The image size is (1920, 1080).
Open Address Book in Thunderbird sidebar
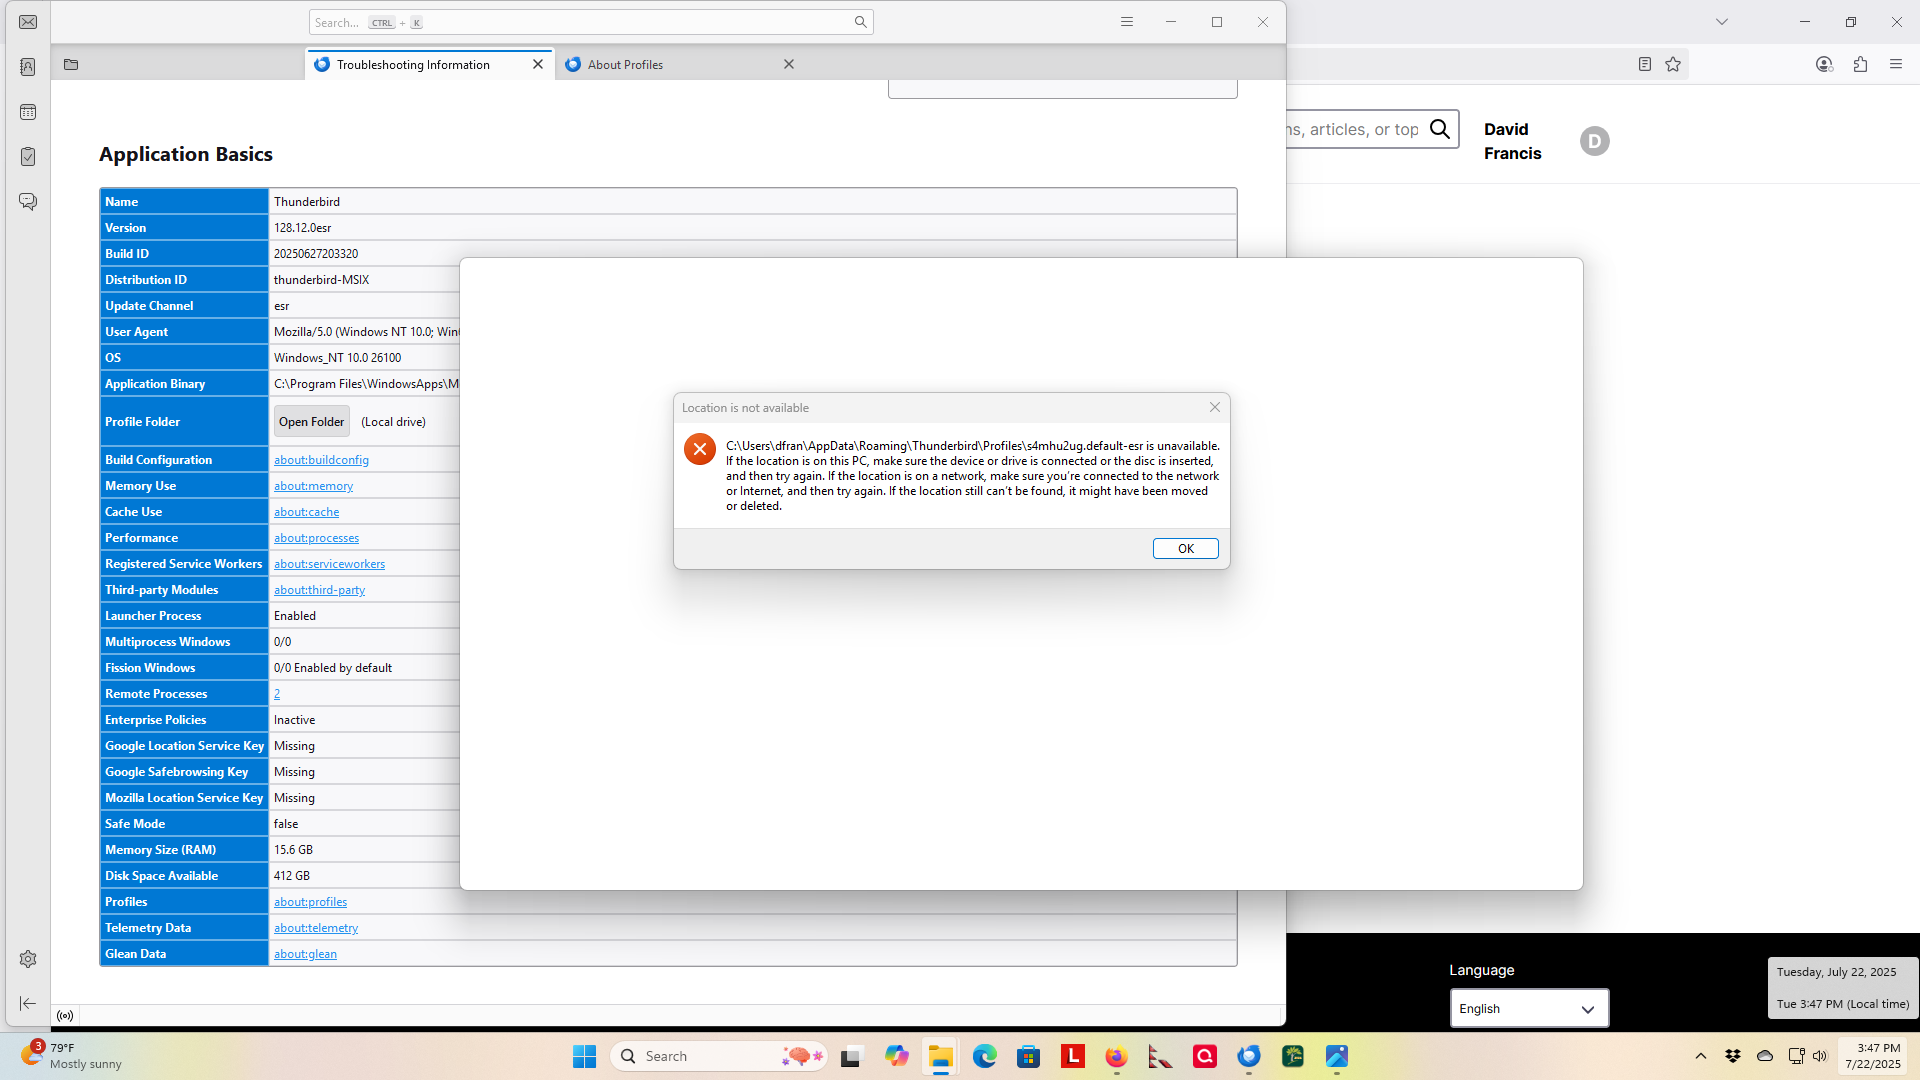28,67
